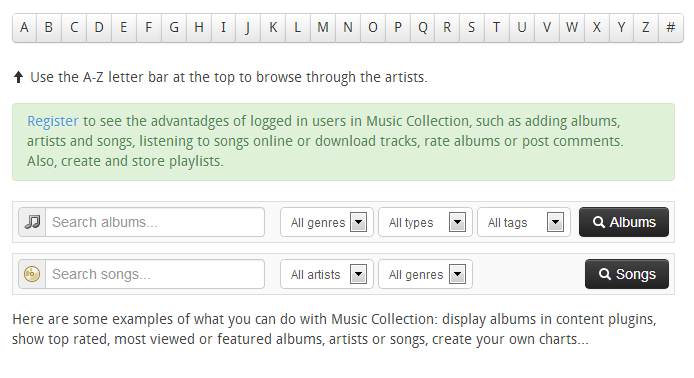The image size is (694, 378).
Task: Select letter Q in the artist letter bar
Action: (x=423, y=28)
